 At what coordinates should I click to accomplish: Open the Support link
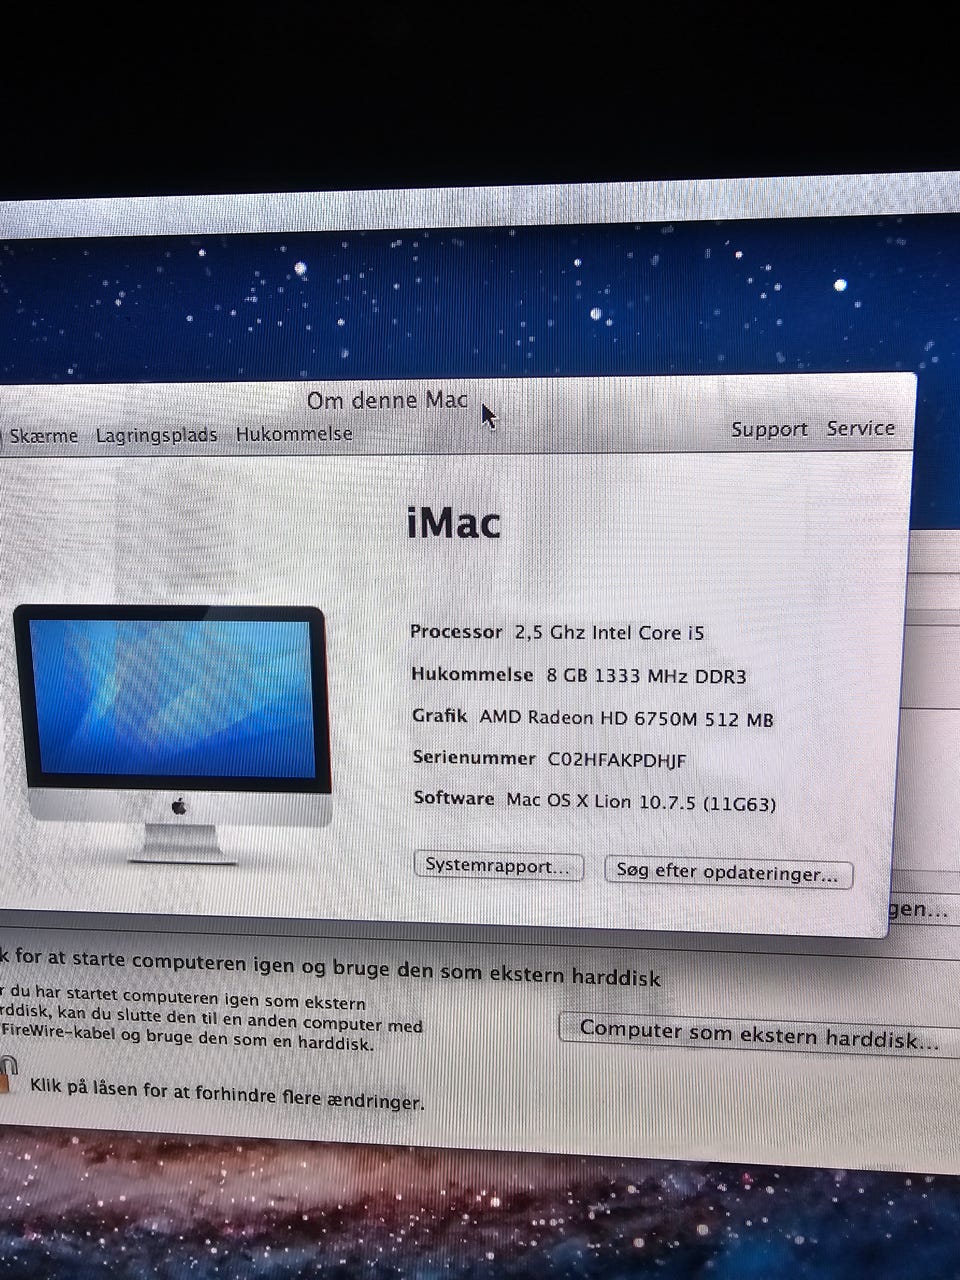769,430
